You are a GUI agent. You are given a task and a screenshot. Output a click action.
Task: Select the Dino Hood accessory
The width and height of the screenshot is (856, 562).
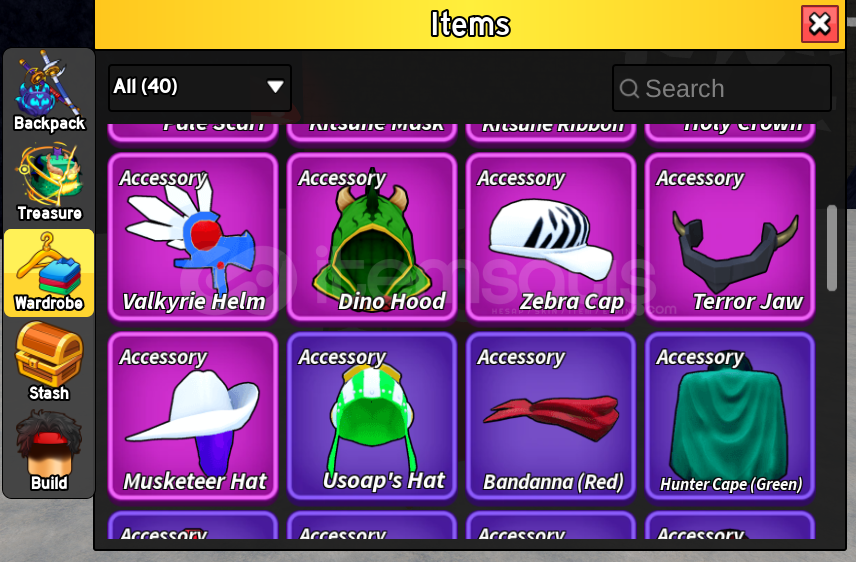tap(372, 238)
